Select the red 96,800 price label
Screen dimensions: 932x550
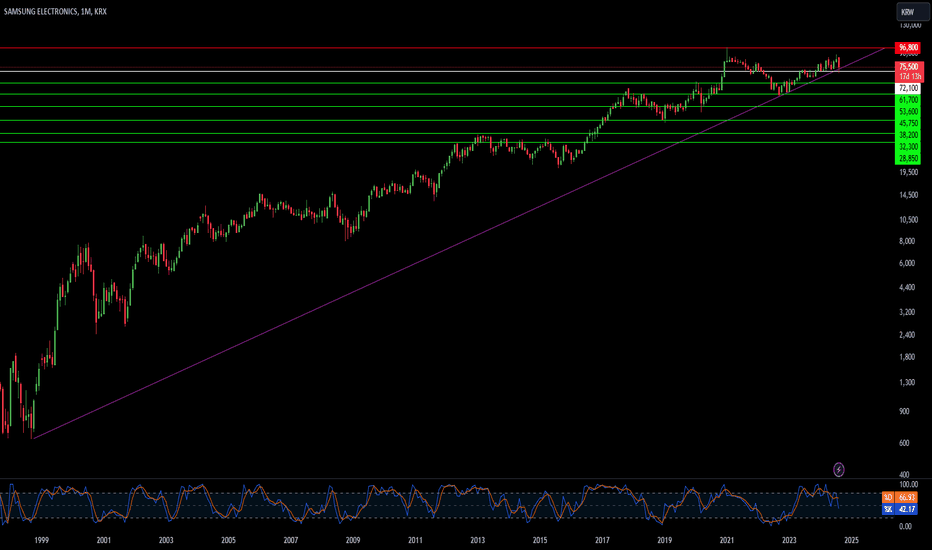click(x=908, y=48)
